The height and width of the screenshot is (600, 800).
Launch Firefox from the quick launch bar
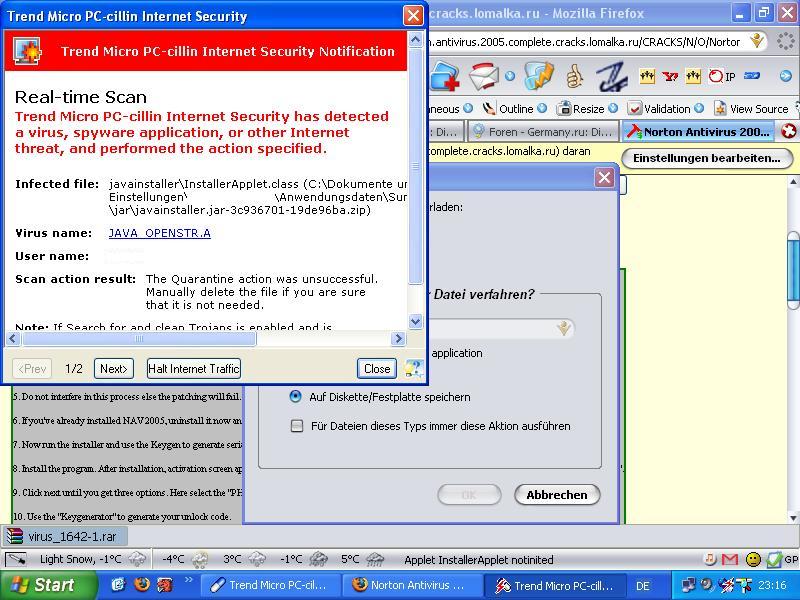pyautogui.click(x=141, y=584)
